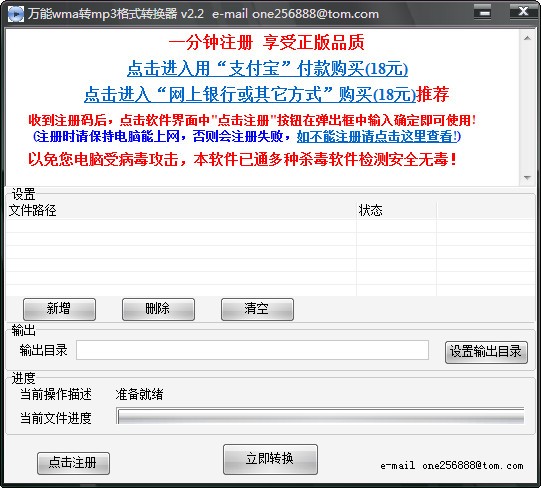
Task: Click the red 收到注册码后 instruction line
Action: (x=252, y=120)
